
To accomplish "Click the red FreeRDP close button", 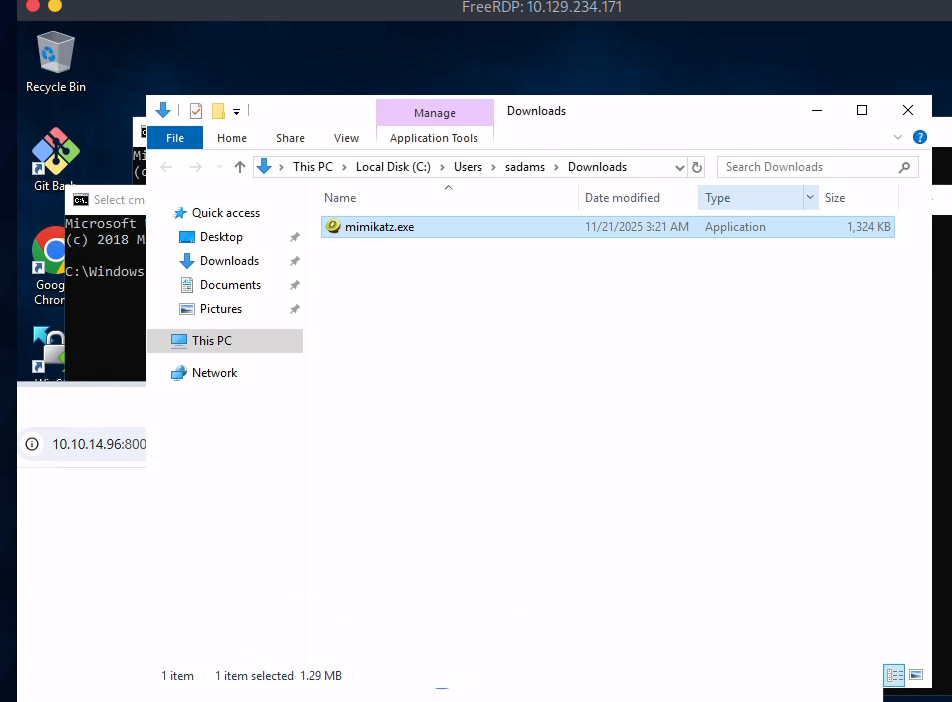I will tap(33, 6).
